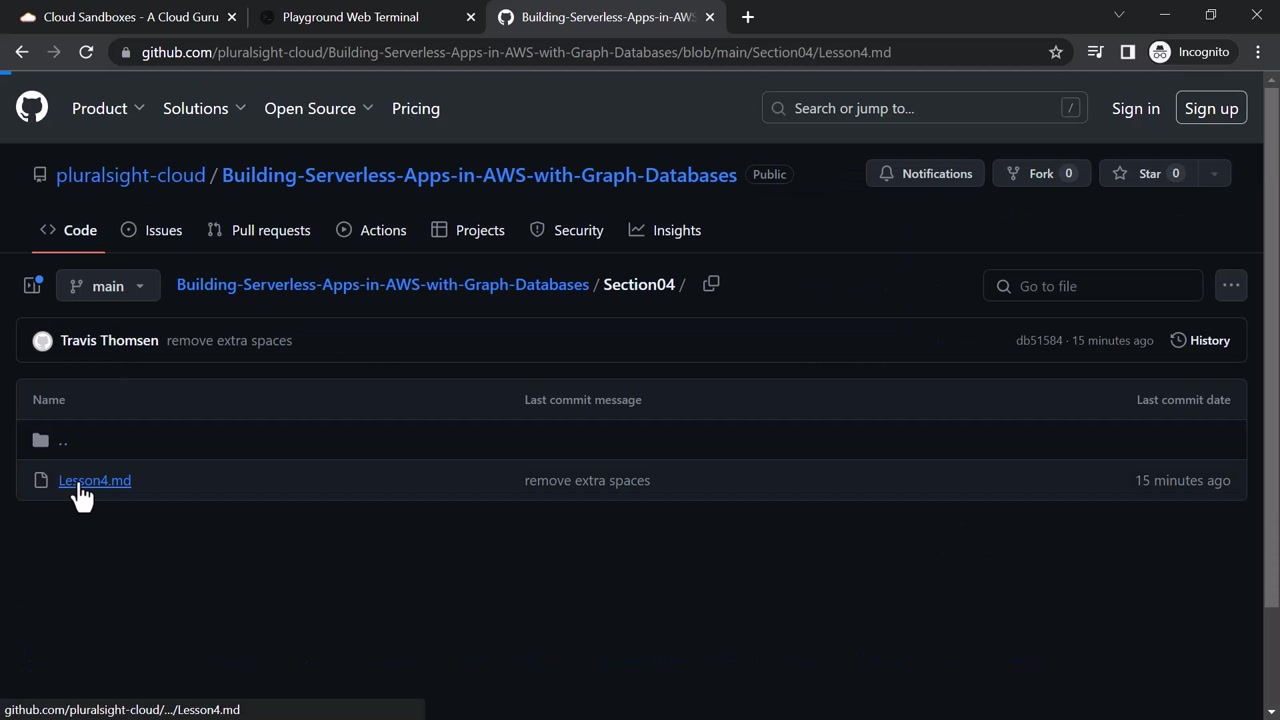Switch to the Issues tab
The width and height of the screenshot is (1280, 720).
click(152, 230)
